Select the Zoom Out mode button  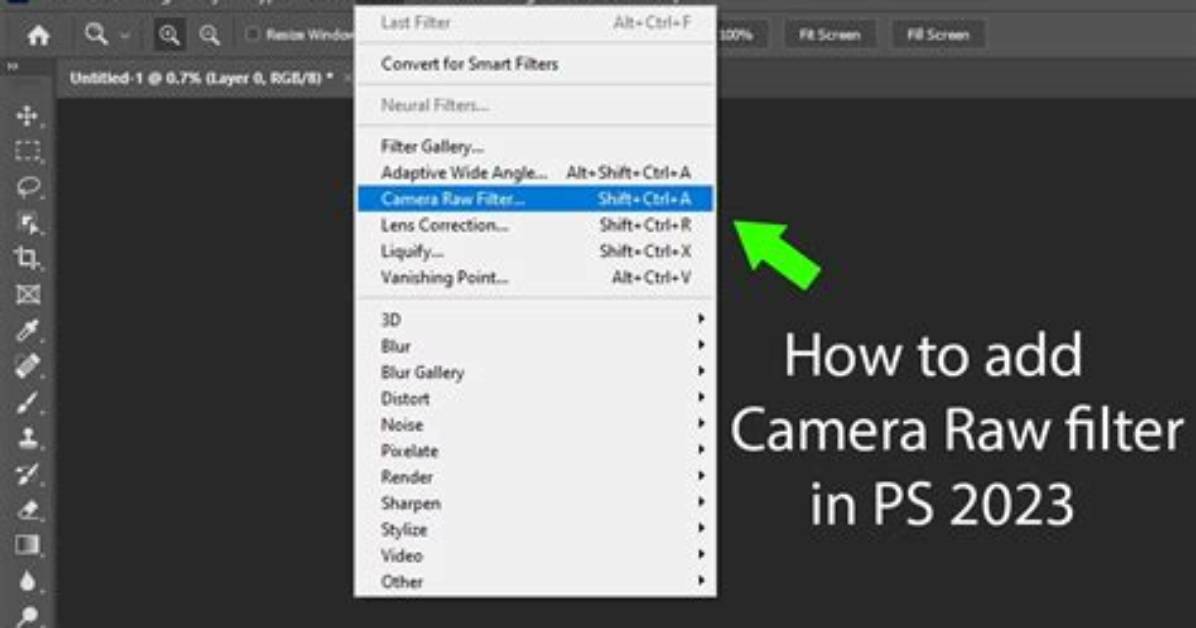click(209, 35)
